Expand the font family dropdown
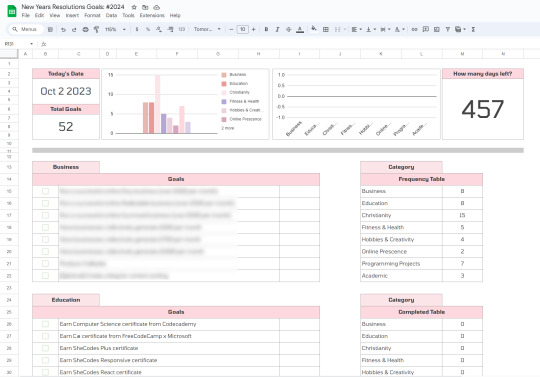This screenshot has height=377, width=540. [x=207, y=30]
